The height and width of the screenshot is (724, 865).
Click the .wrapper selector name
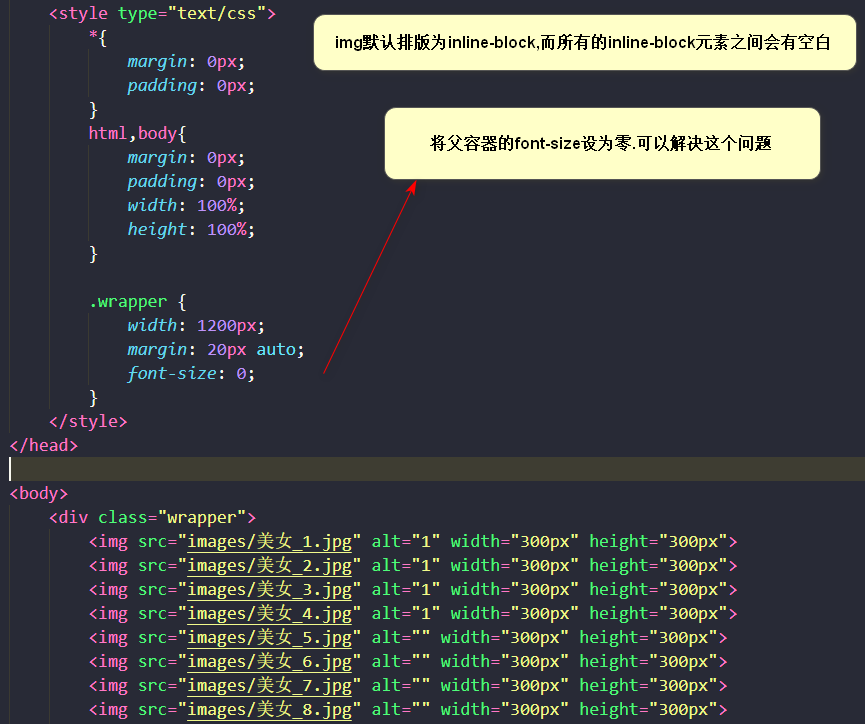pos(127,301)
